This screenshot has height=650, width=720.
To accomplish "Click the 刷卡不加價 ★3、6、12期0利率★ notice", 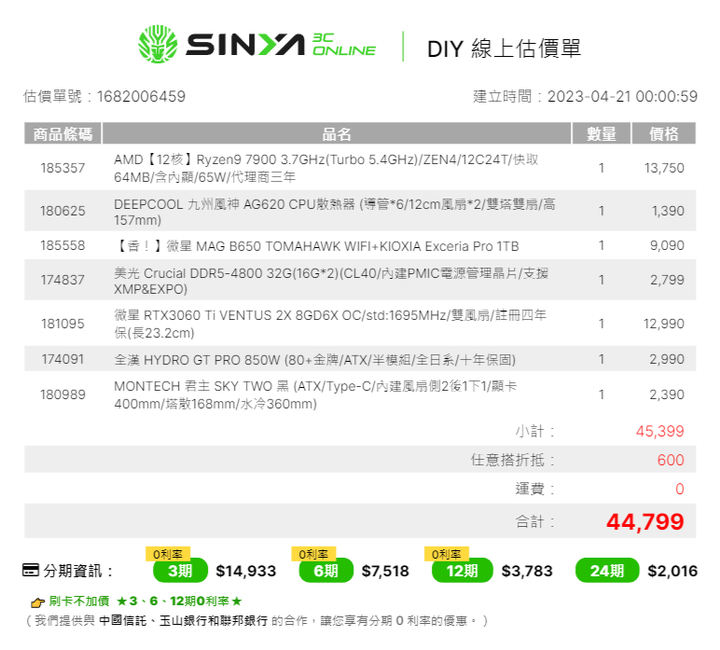I will pos(145,601).
